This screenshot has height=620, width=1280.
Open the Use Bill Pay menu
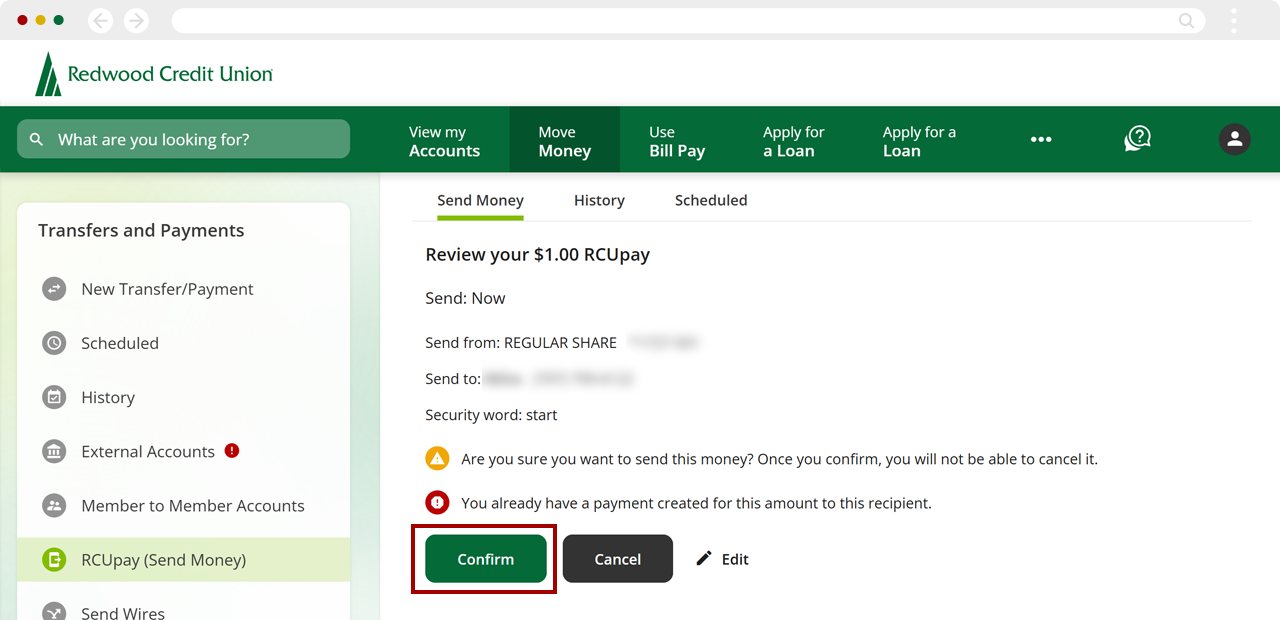677,141
